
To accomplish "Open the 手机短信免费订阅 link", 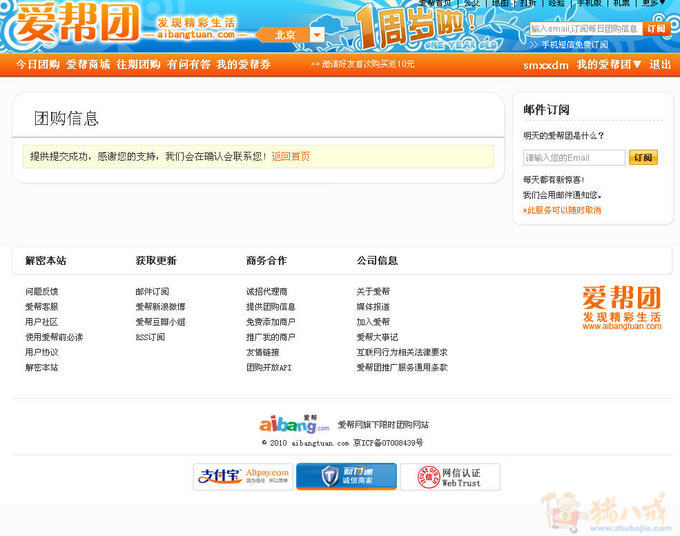I will (574, 45).
